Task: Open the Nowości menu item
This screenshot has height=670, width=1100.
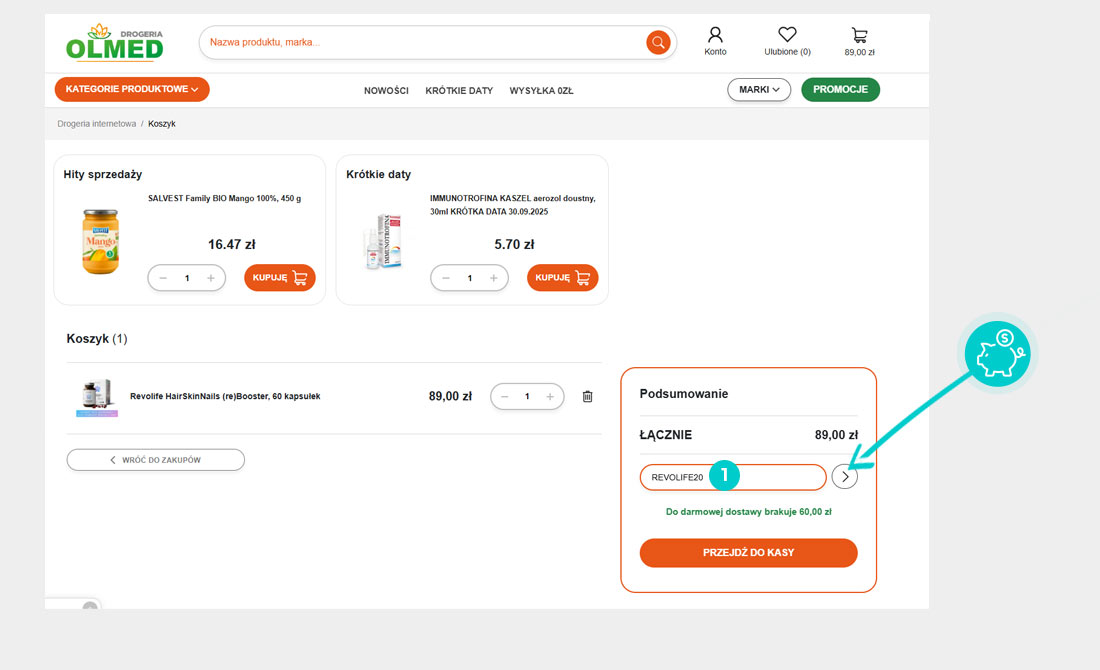Action: tap(386, 91)
